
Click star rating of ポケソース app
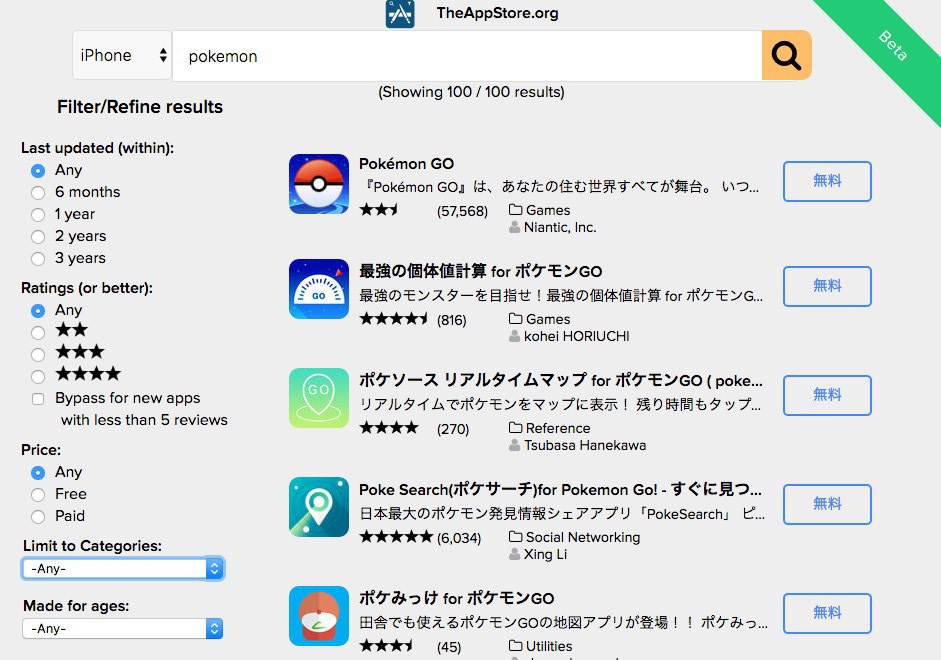click(389, 428)
